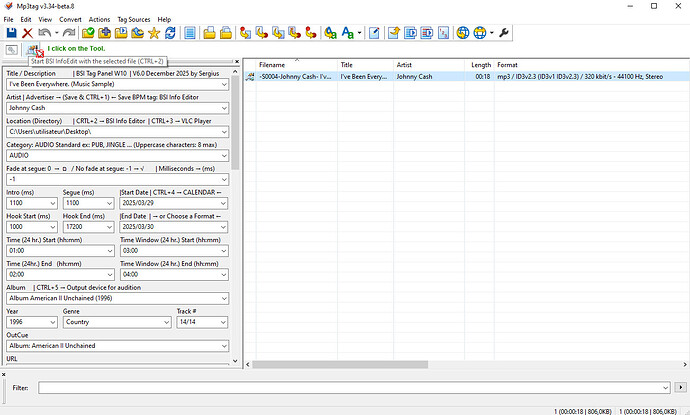
Task: Click the file list horizontal scrollbar
Action: [340, 364]
